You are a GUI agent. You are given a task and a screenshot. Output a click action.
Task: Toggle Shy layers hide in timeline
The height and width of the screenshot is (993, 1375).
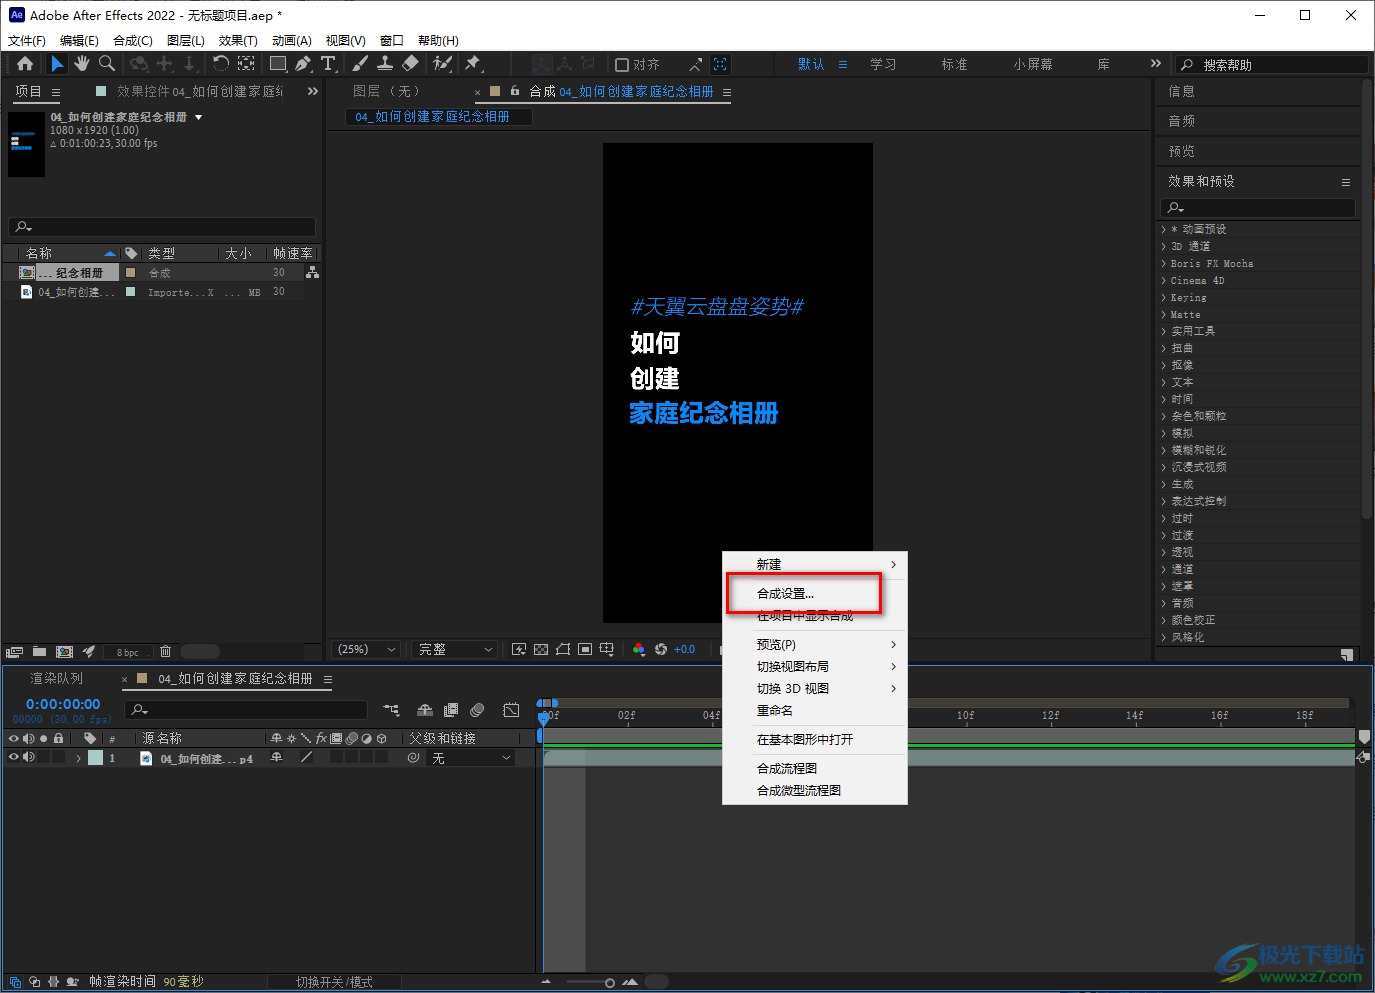point(425,710)
